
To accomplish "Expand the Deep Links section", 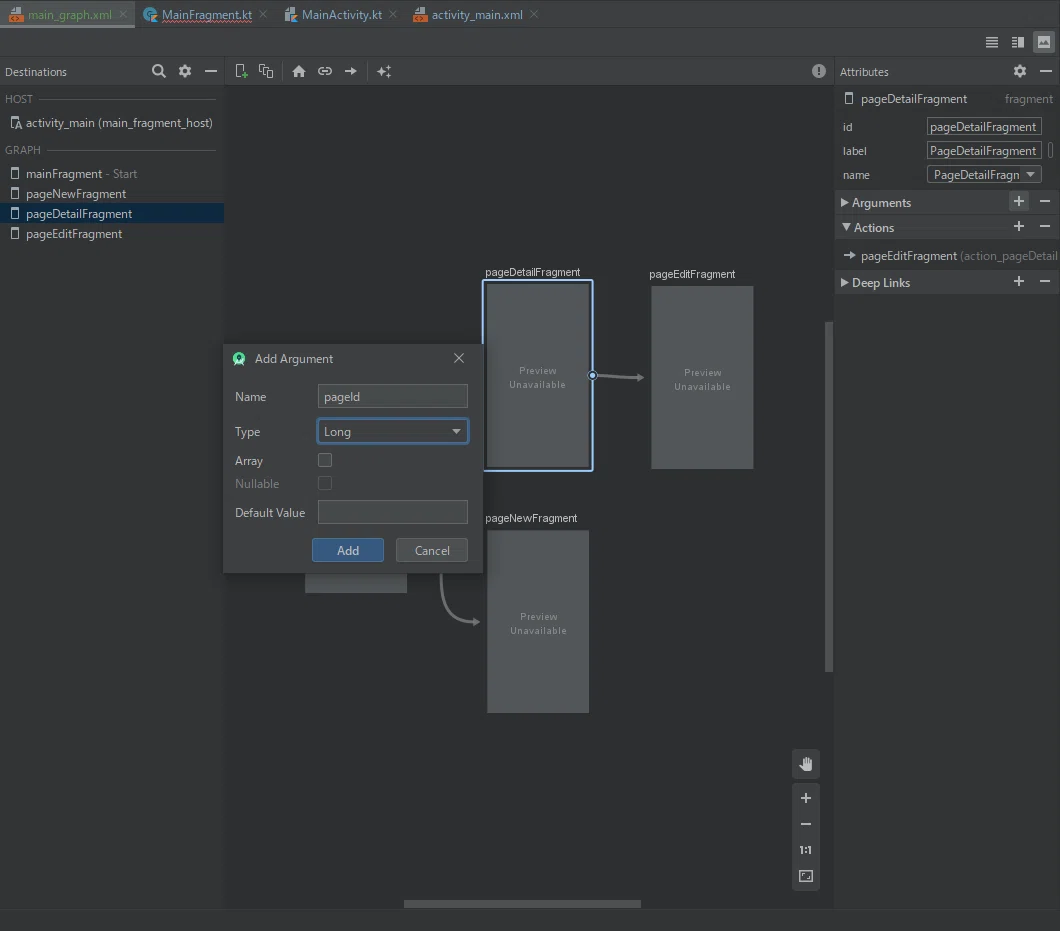I will (844, 283).
